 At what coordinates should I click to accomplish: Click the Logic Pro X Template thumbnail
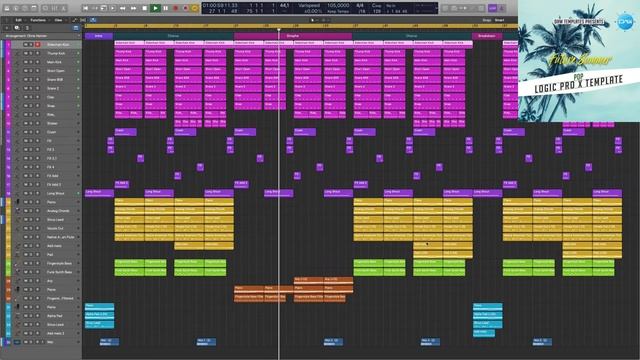579,60
